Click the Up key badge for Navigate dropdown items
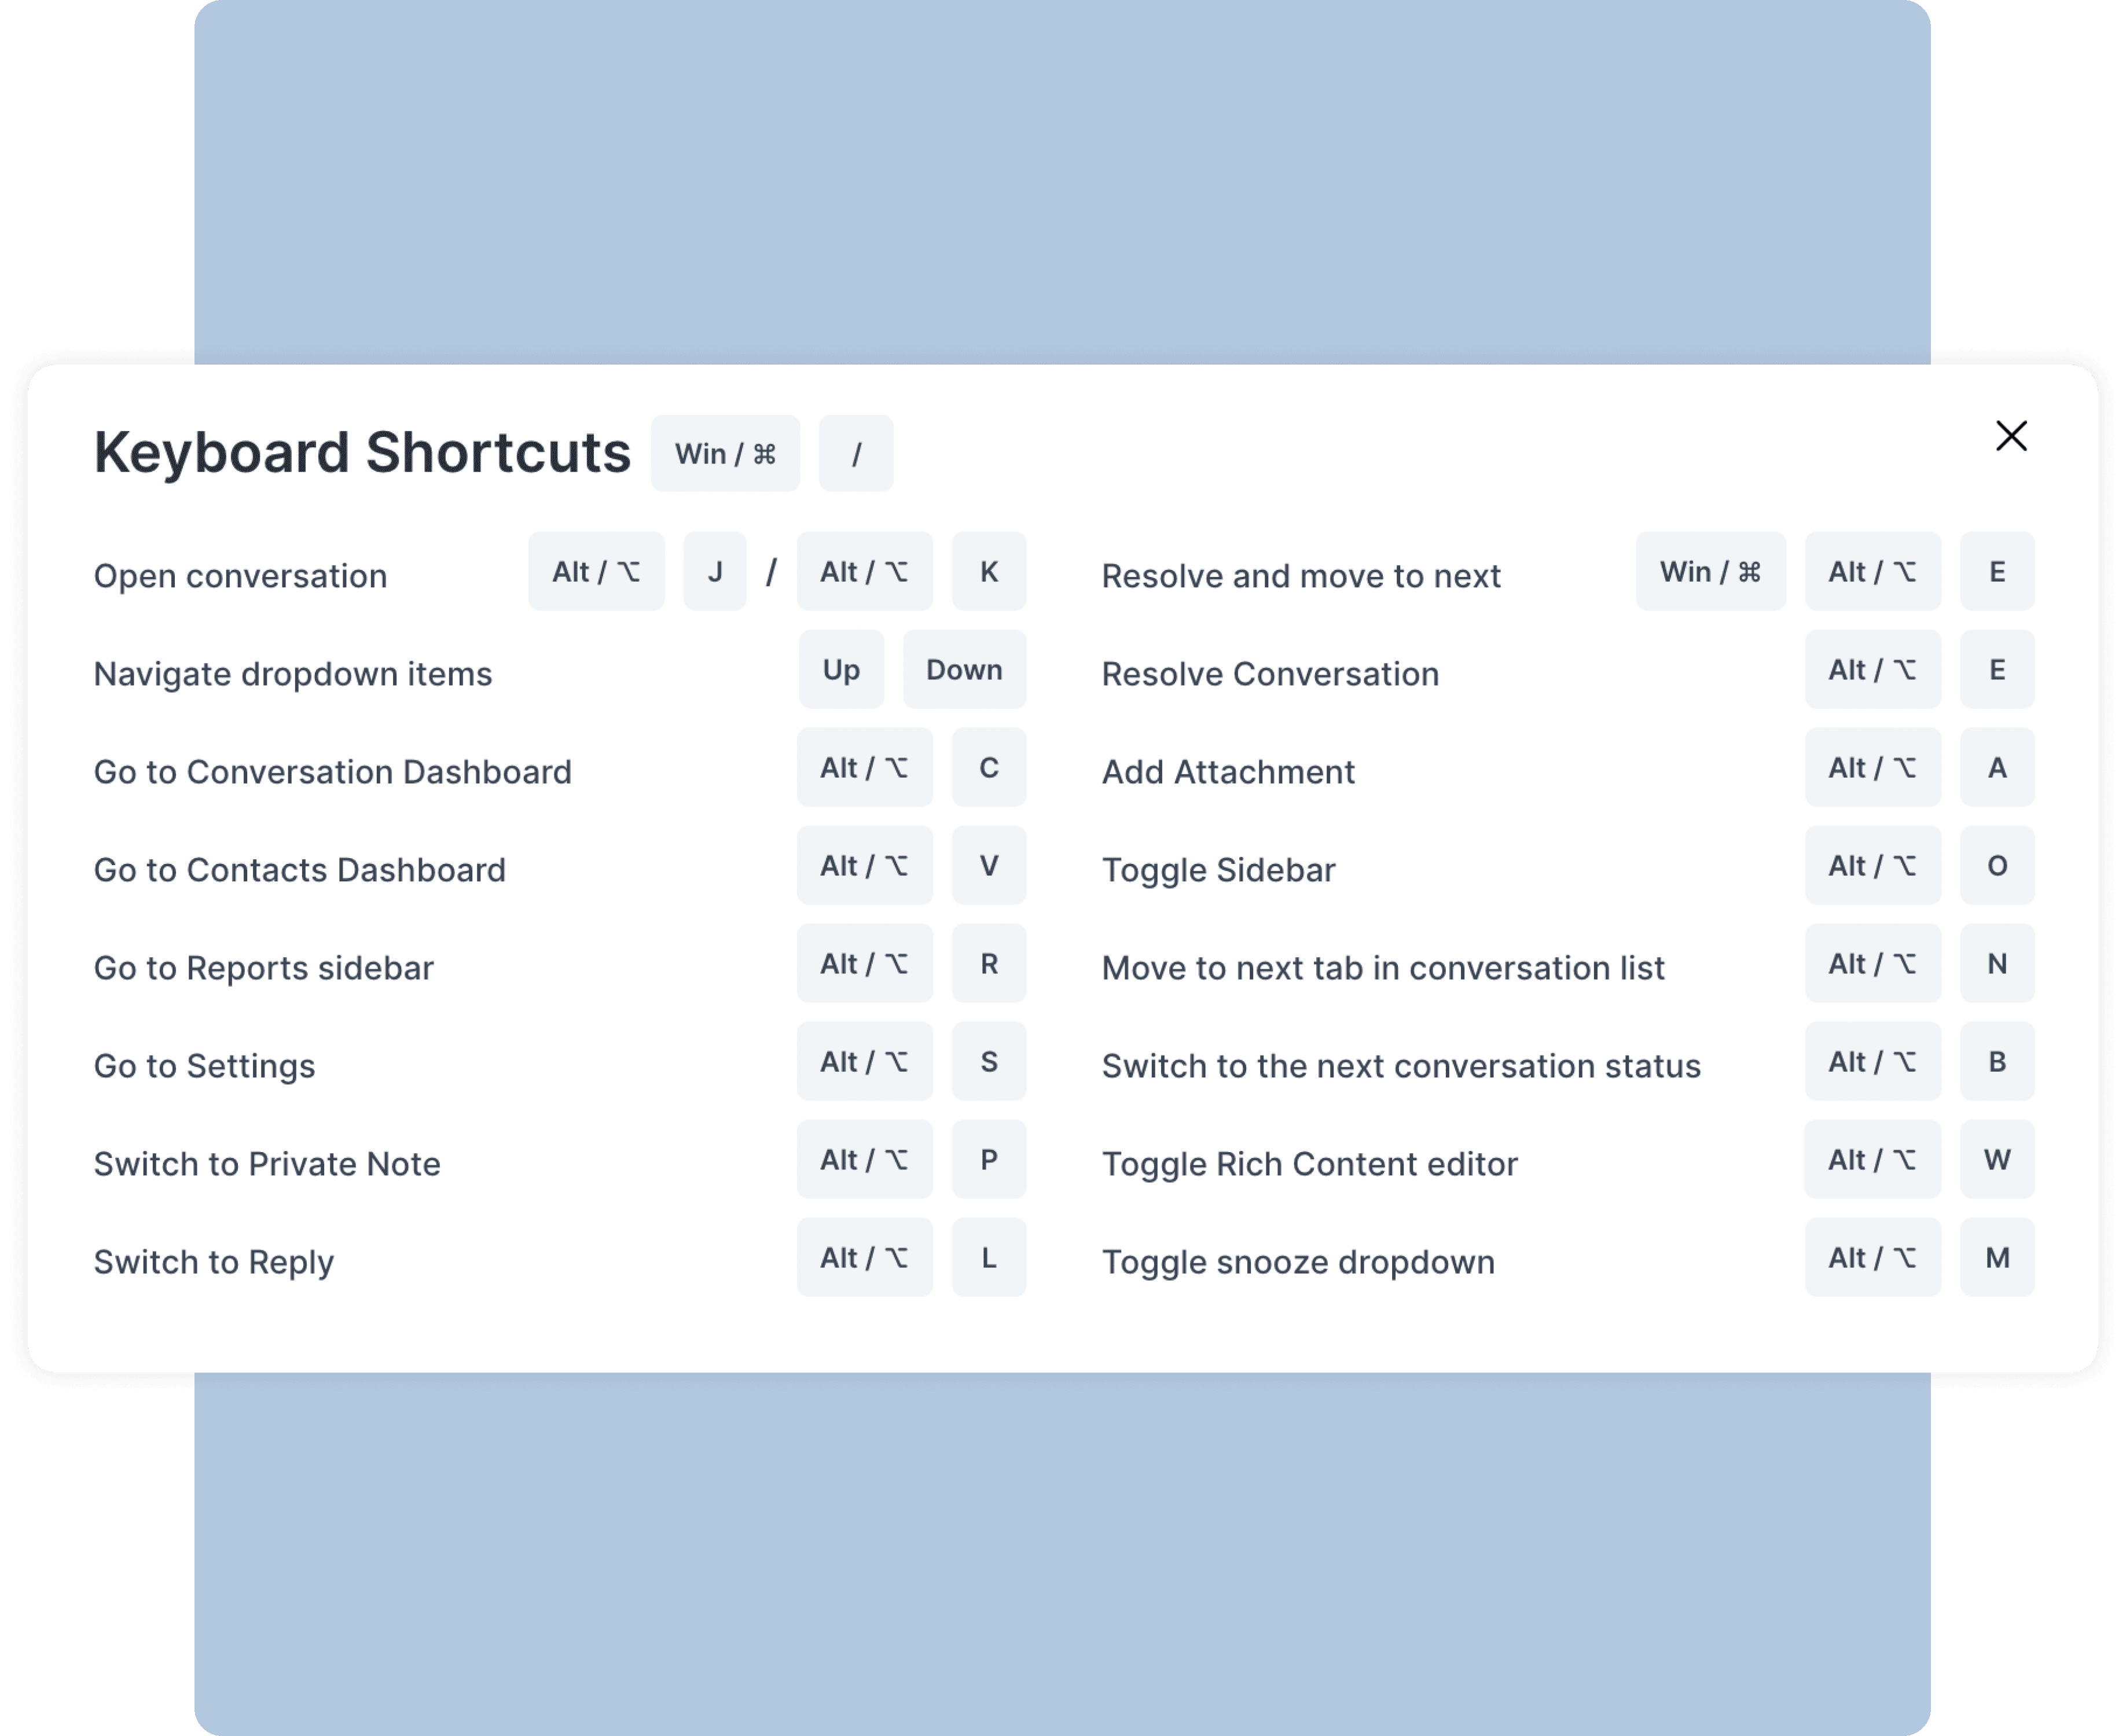The image size is (2126, 1736). tap(841, 669)
